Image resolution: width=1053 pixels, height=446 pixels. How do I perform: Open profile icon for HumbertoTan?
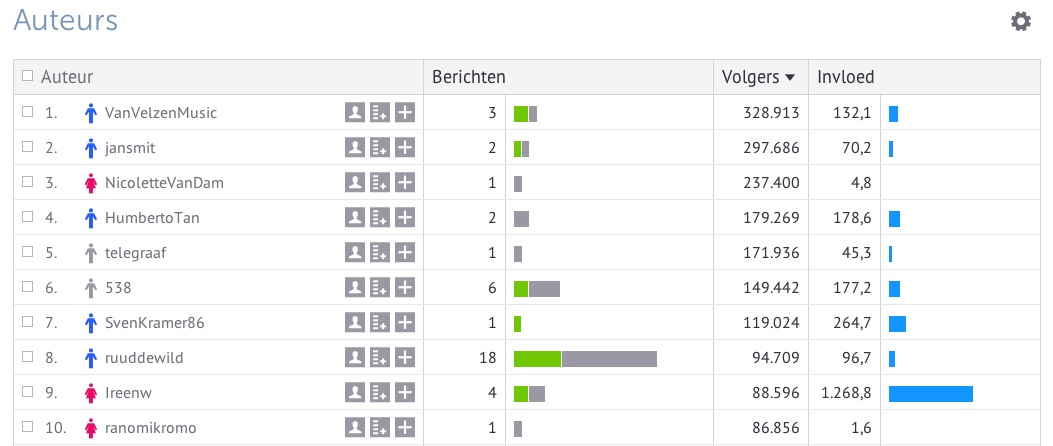click(354, 218)
